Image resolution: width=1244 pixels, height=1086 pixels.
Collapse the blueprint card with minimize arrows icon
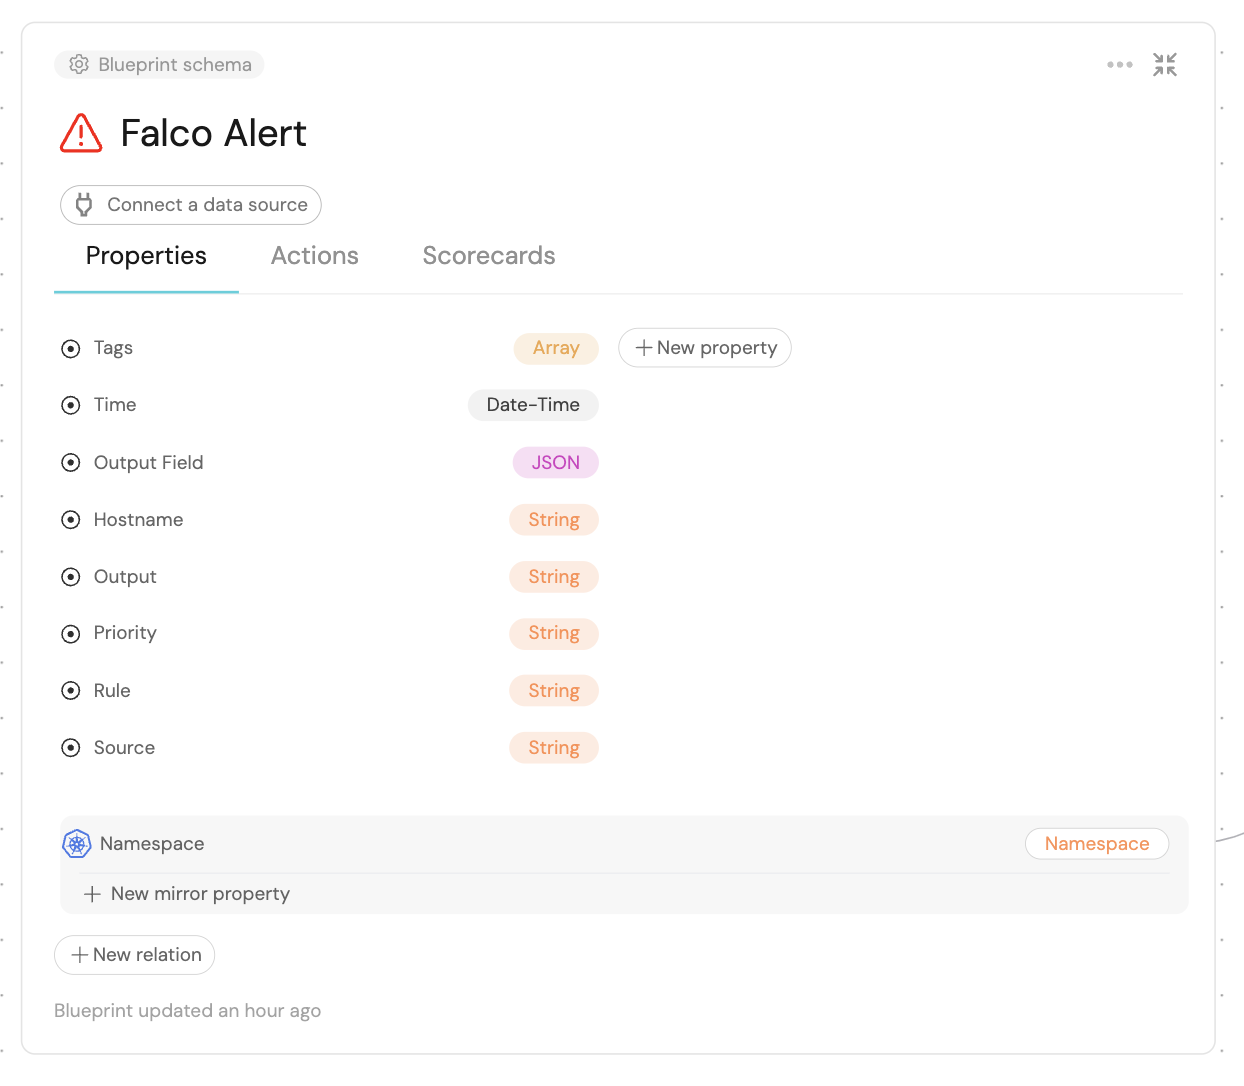(1164, 65)
